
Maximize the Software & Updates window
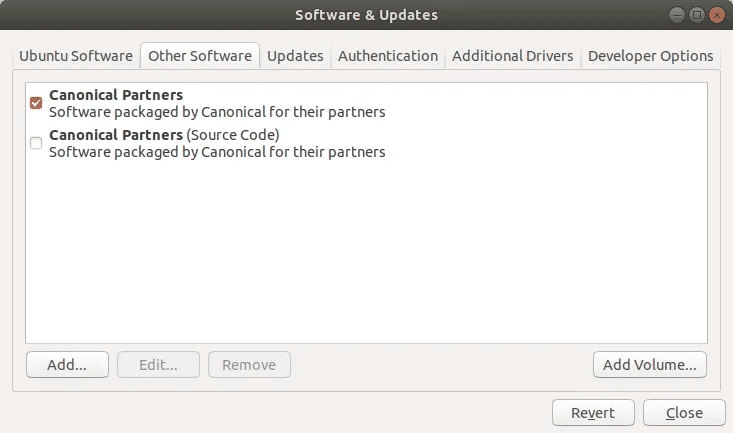tap(697, 15)
